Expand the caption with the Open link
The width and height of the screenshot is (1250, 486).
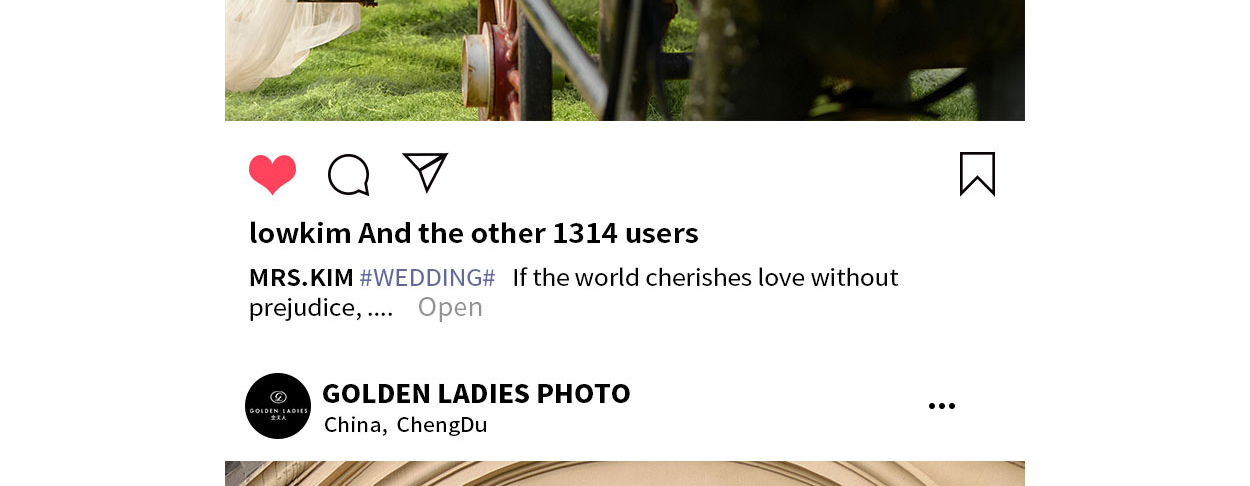(450, 307)
